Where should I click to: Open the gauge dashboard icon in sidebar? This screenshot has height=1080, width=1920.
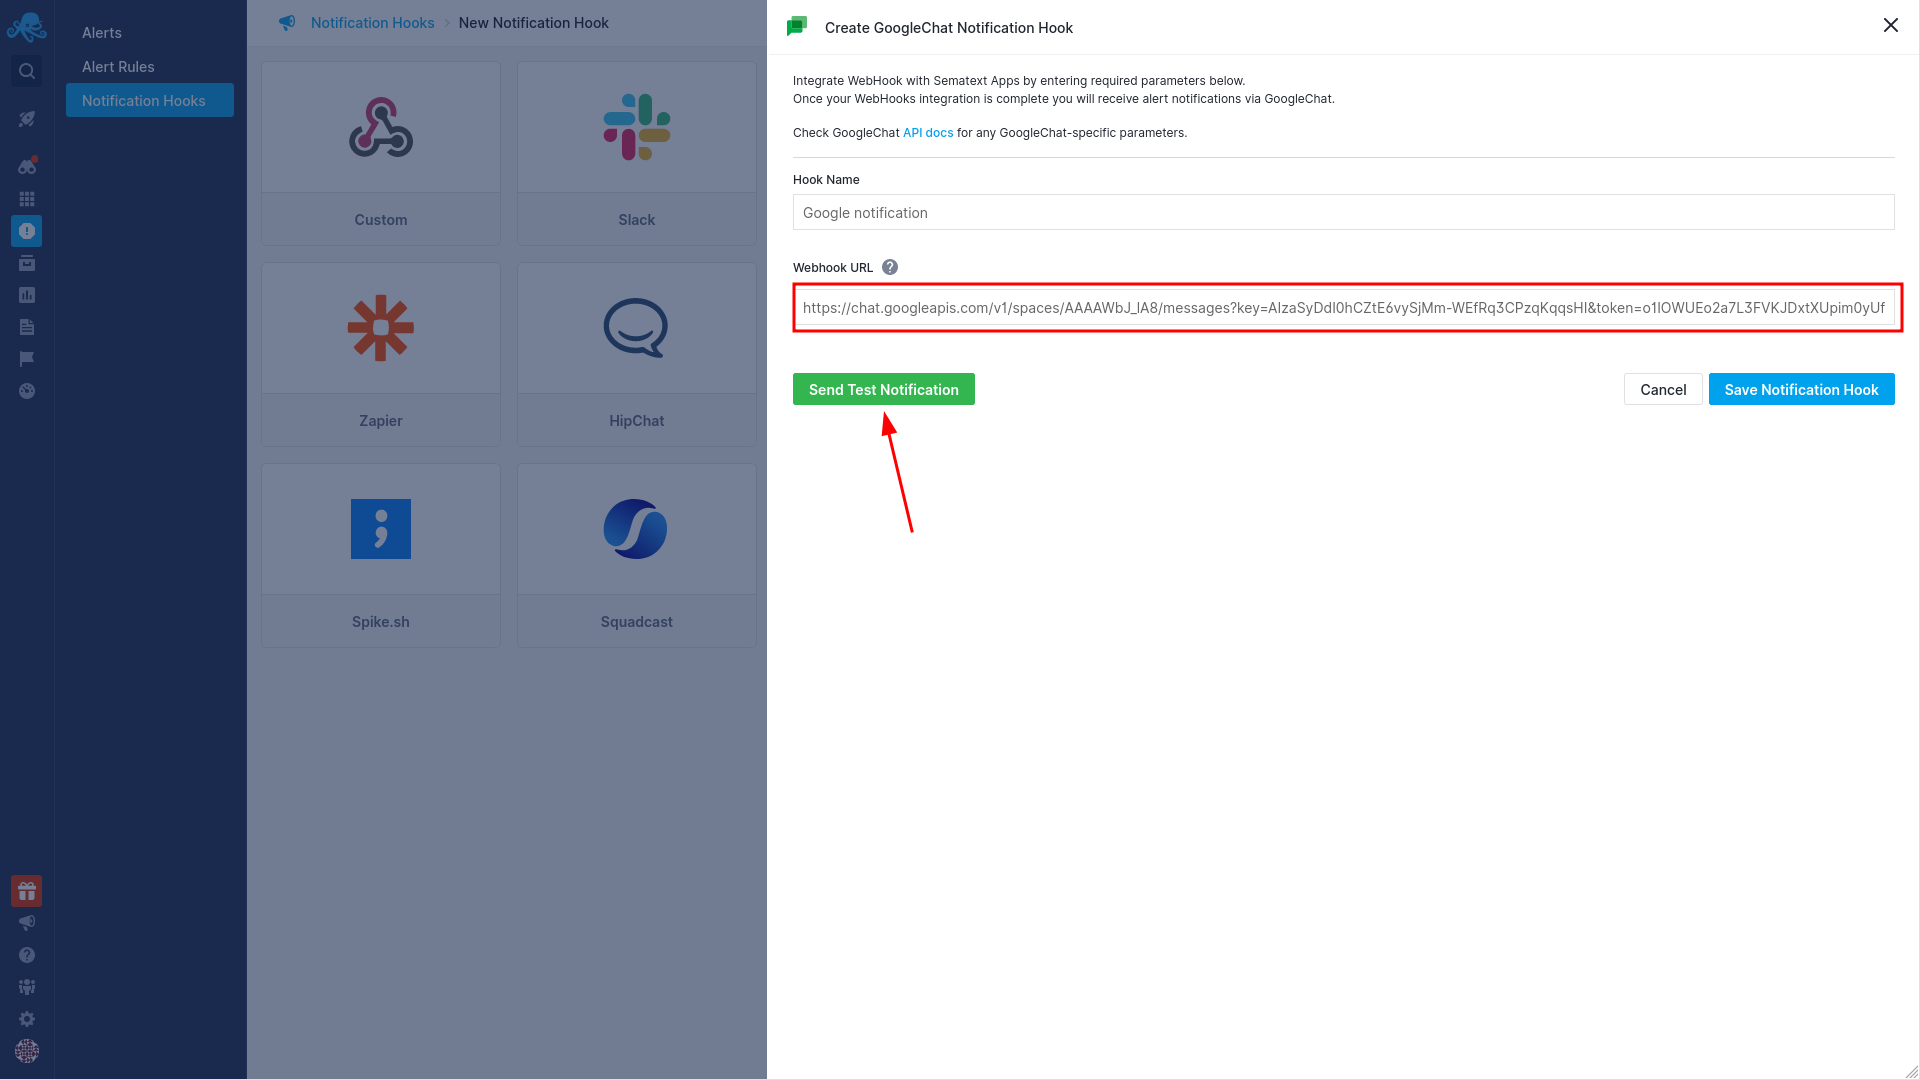coord(27,391)
